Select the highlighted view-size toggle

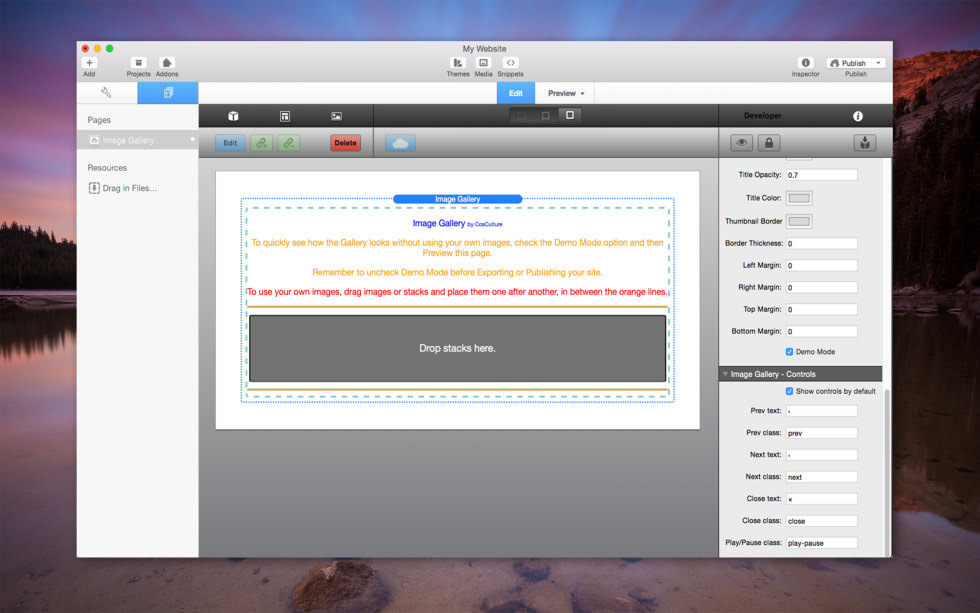click(x=570, y=115)
